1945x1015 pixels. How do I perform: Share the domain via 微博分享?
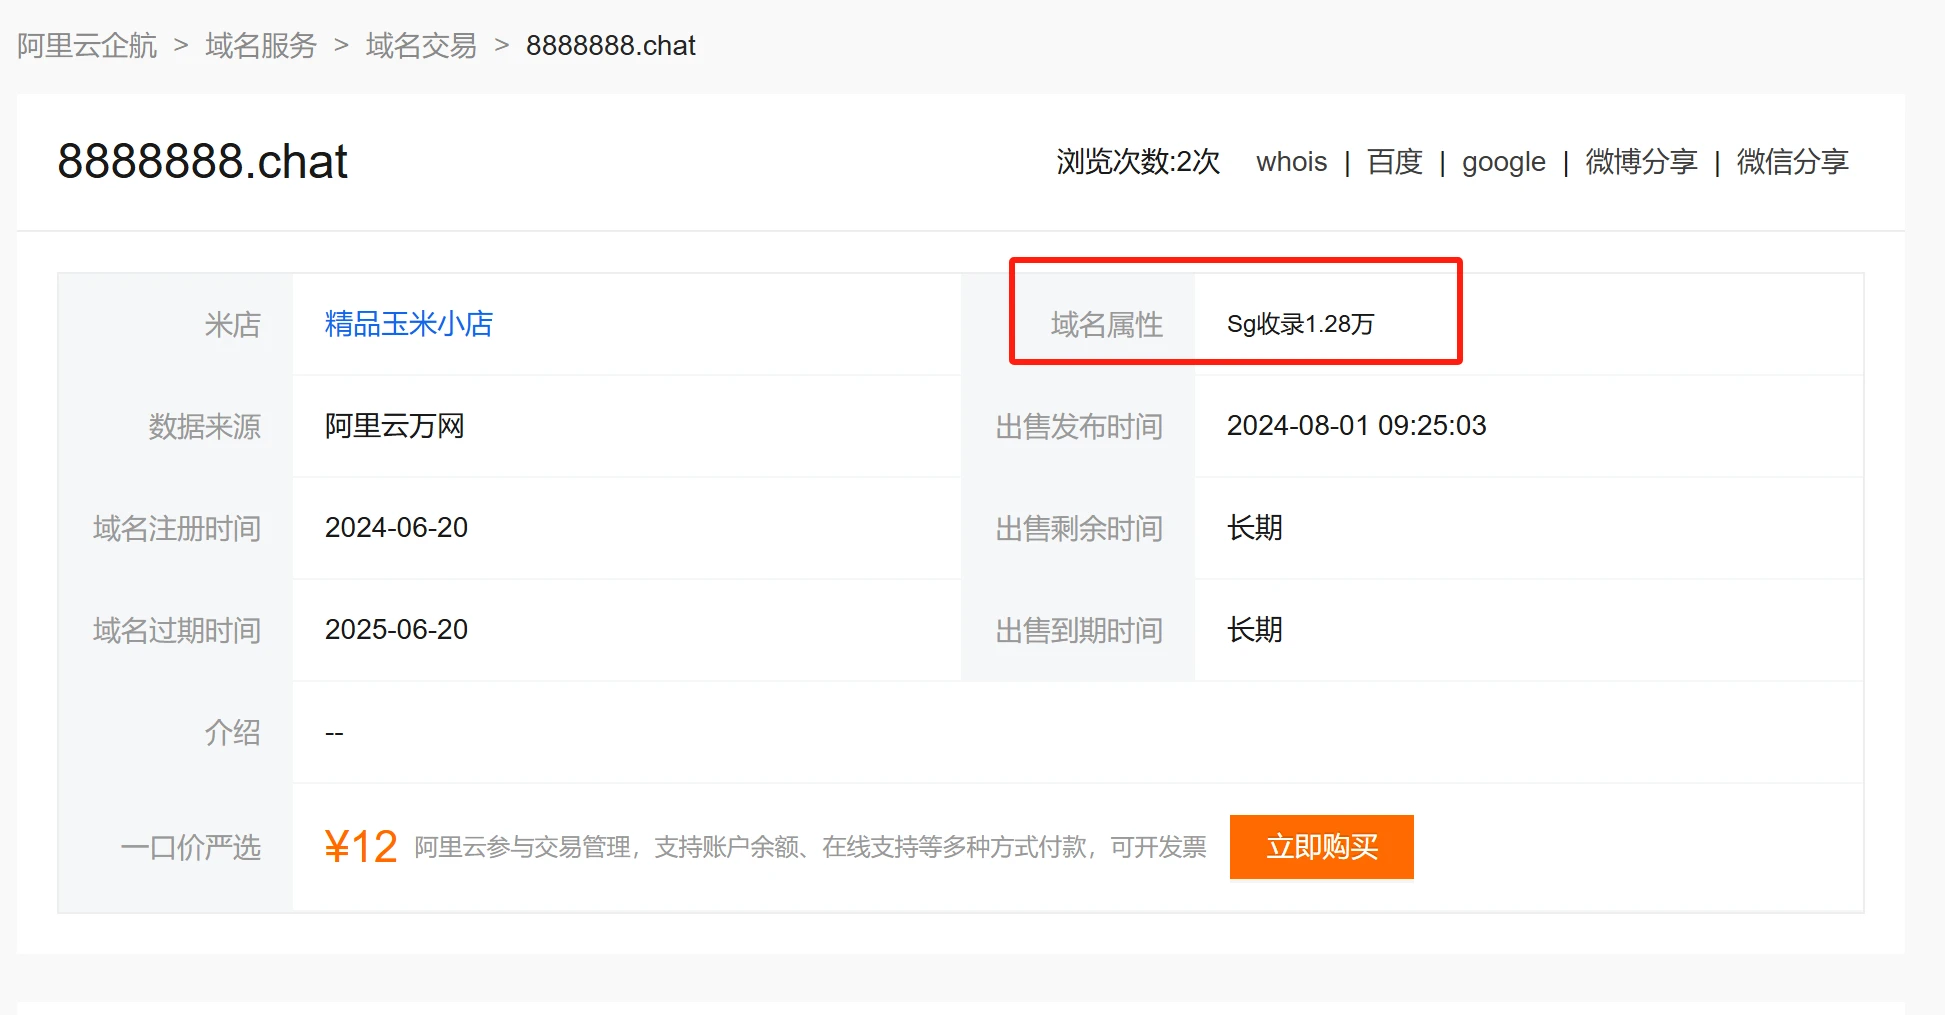click(x=1641, y=162)
